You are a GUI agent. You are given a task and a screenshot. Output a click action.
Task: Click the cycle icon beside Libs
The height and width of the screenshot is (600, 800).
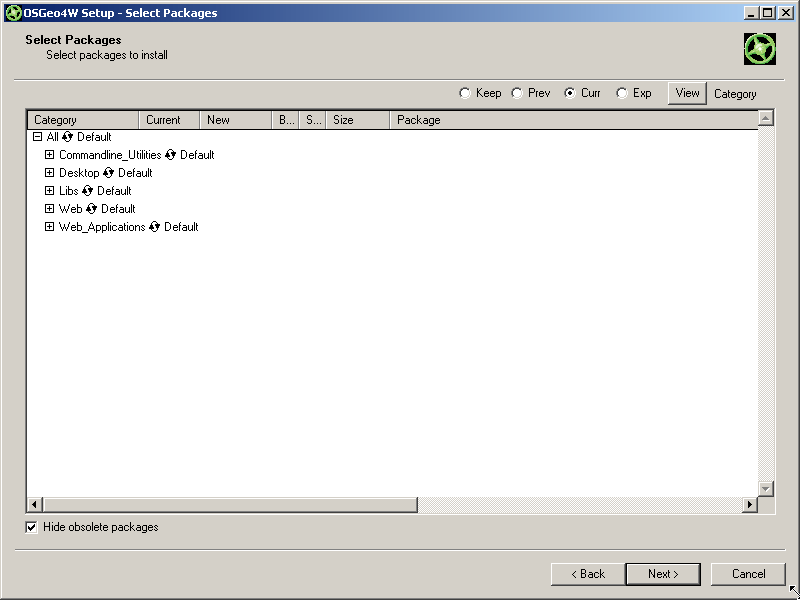(x=87, y=191)
